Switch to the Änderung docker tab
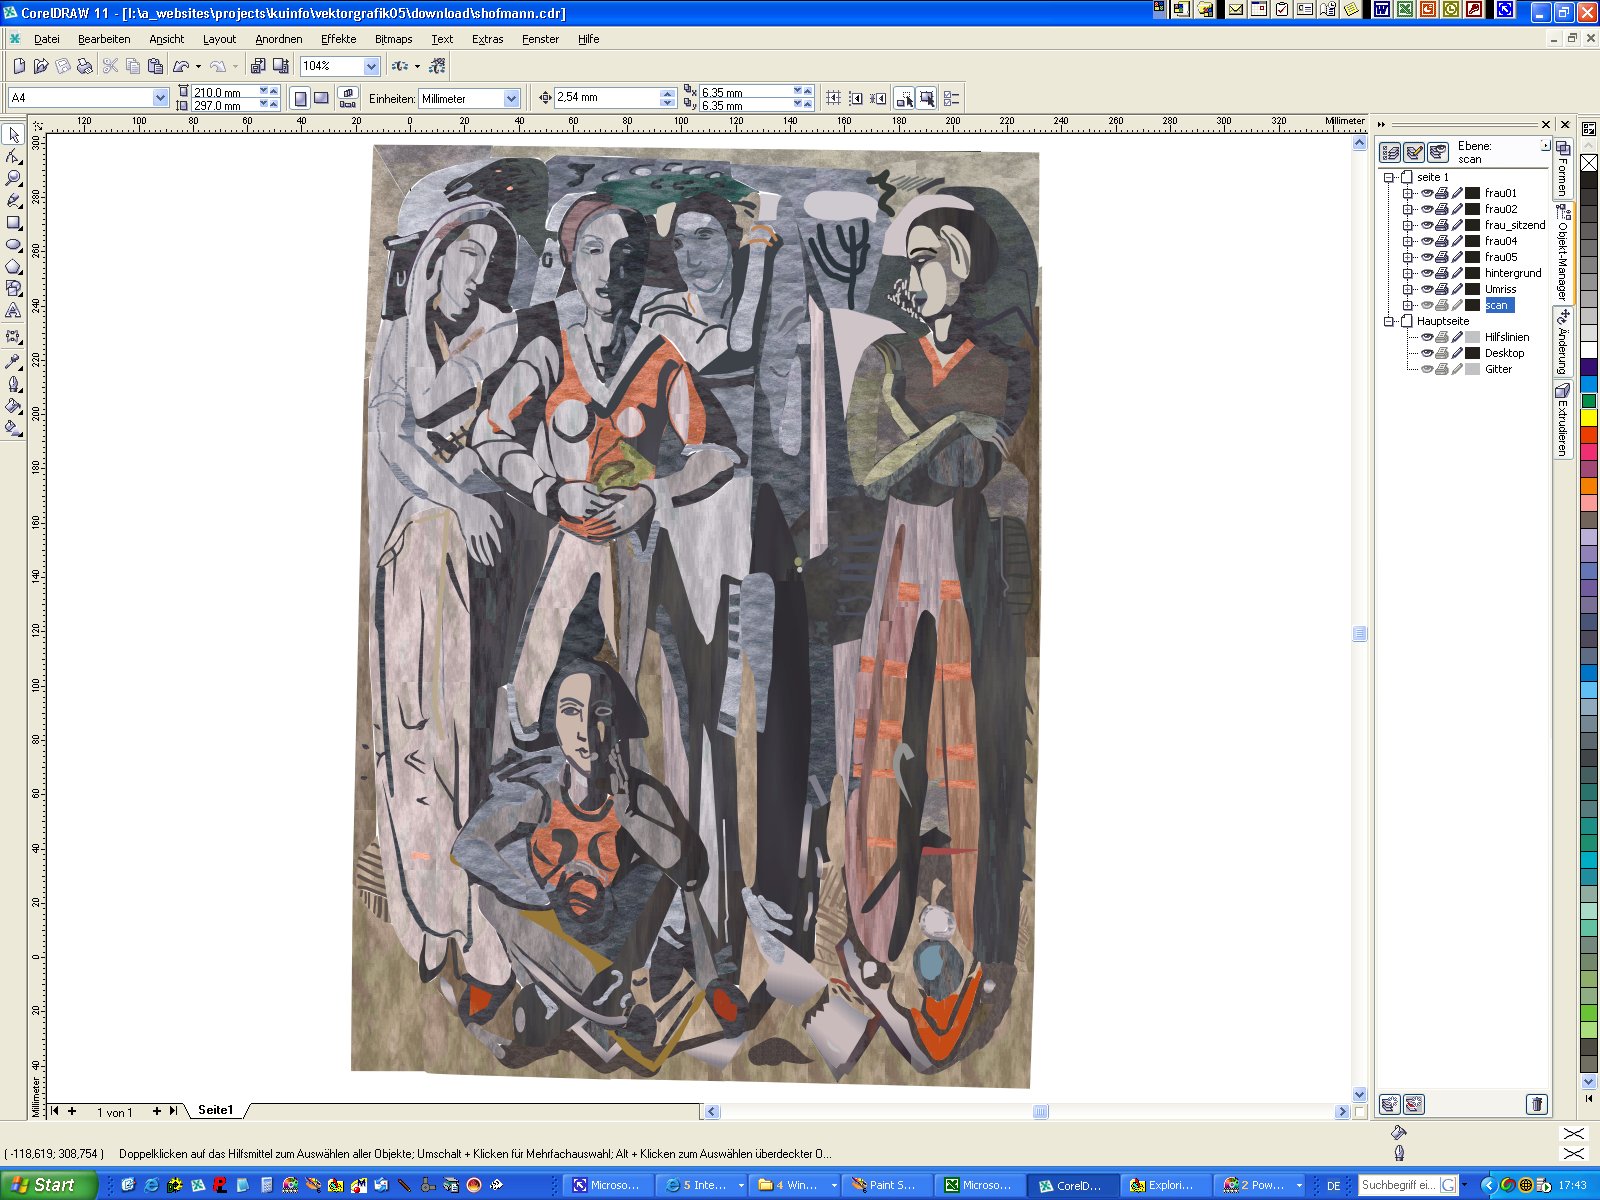This screenshot has height=1200, width=1600. (x=1563, y=342)
